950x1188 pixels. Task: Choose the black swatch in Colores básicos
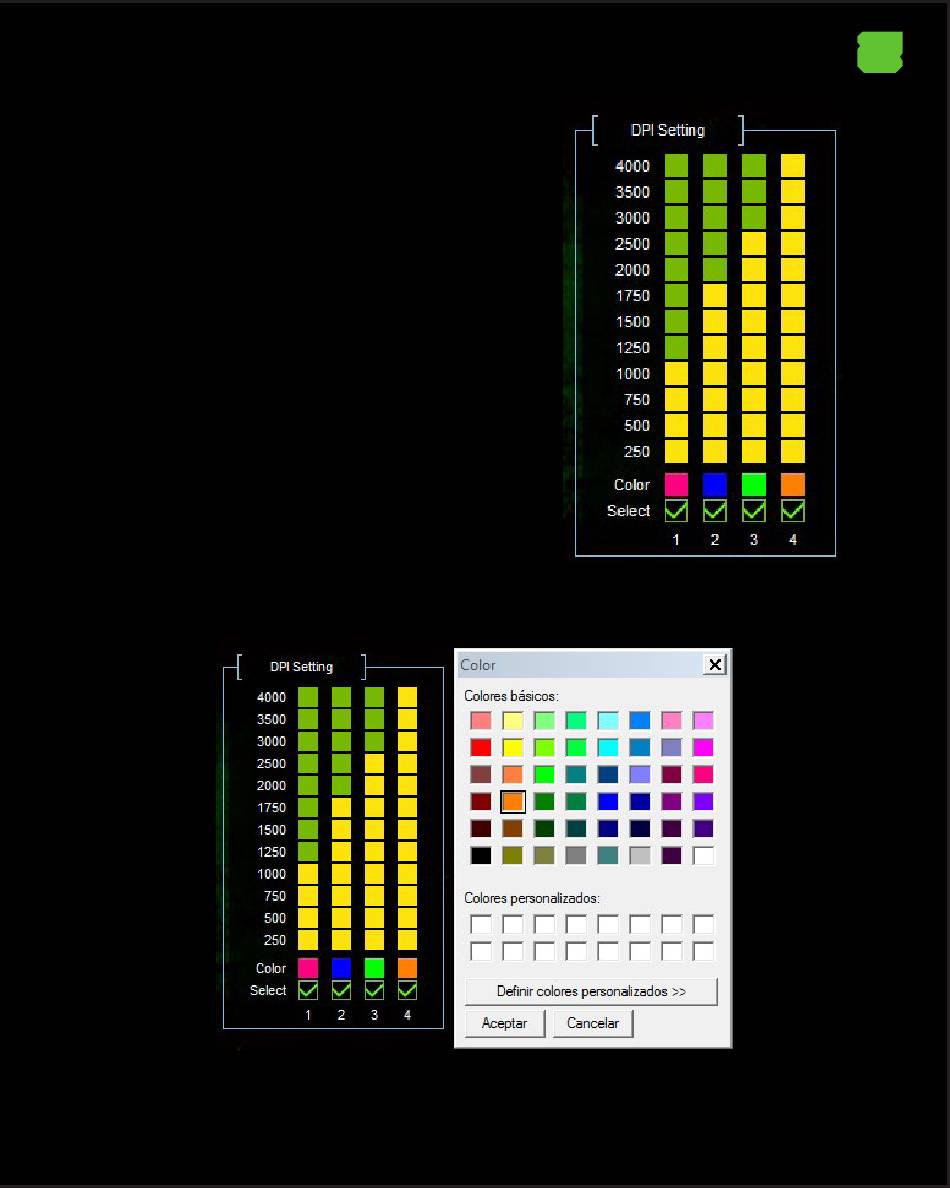click(x=481, y=855)
